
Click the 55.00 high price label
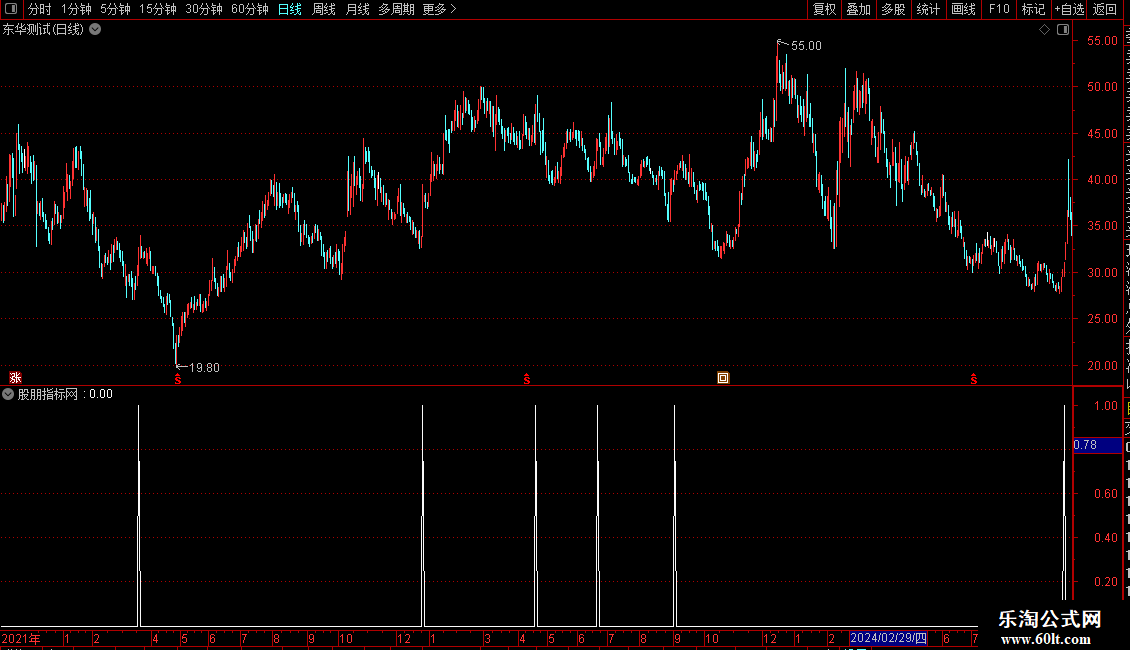point(806,45)
